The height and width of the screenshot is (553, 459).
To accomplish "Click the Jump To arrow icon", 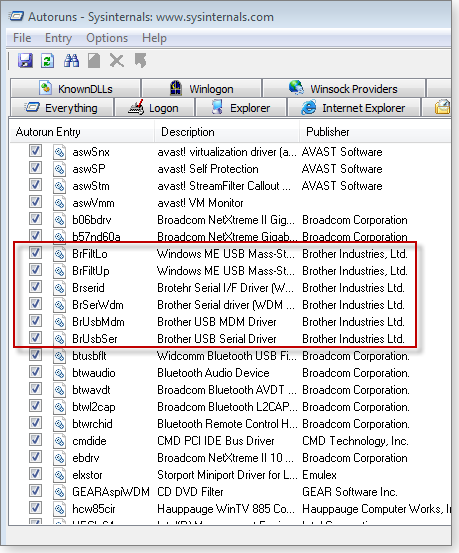I will click(x=141, y=61).
